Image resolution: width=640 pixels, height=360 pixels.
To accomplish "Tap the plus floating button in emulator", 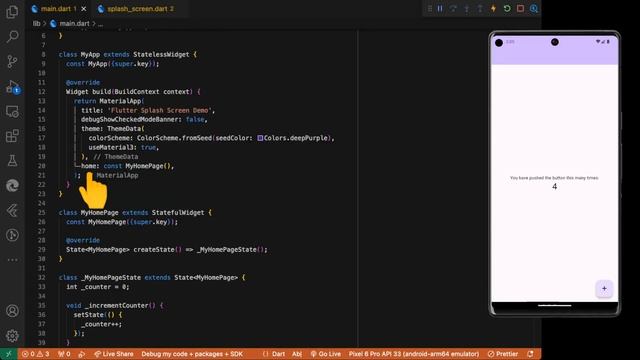I will [604, 289].
